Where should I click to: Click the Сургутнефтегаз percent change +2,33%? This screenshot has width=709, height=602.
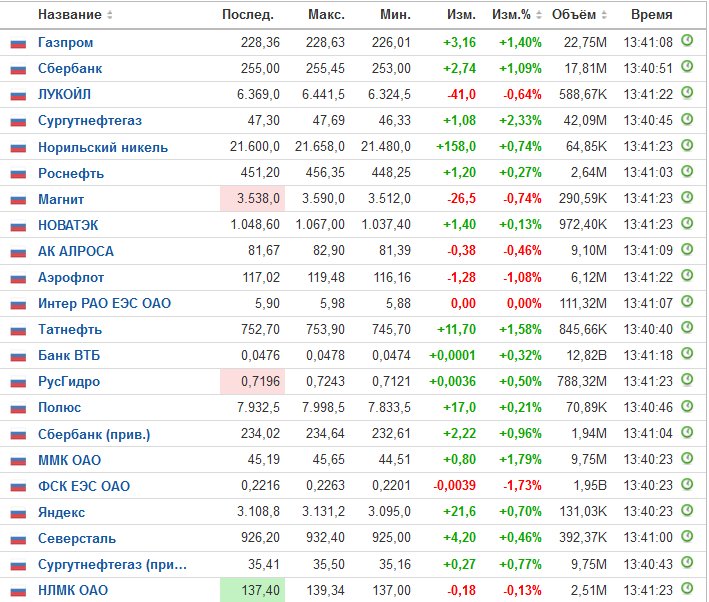pyautogui.click(x=520, y=121)
